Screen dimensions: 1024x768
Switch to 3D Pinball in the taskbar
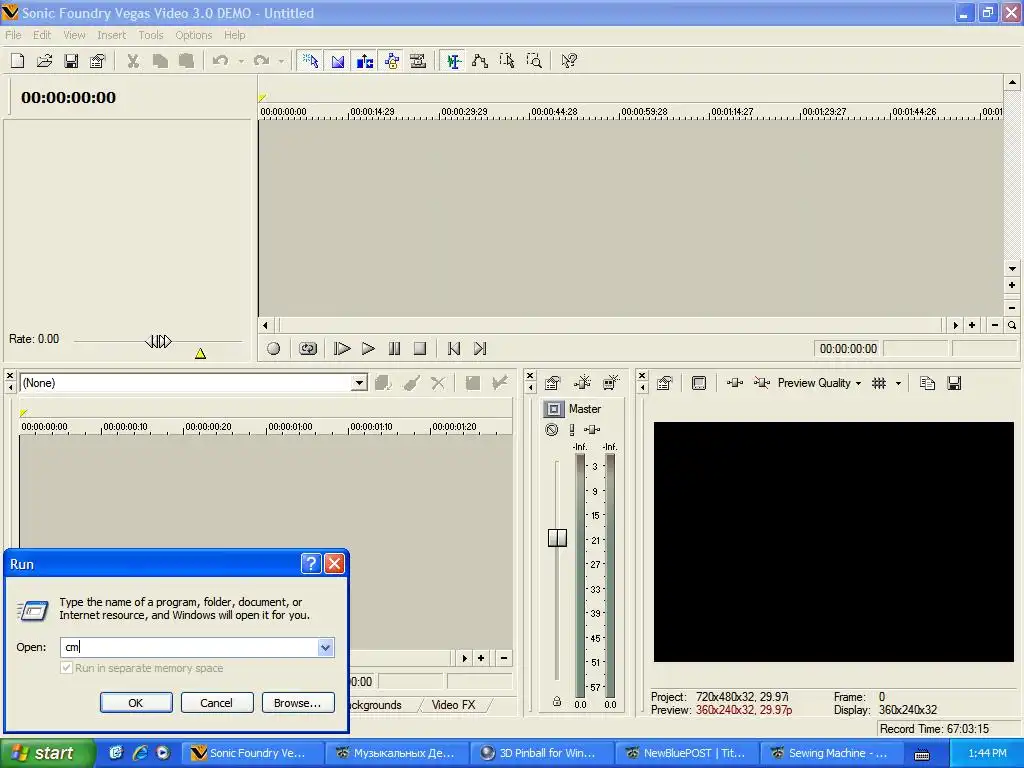541,753
